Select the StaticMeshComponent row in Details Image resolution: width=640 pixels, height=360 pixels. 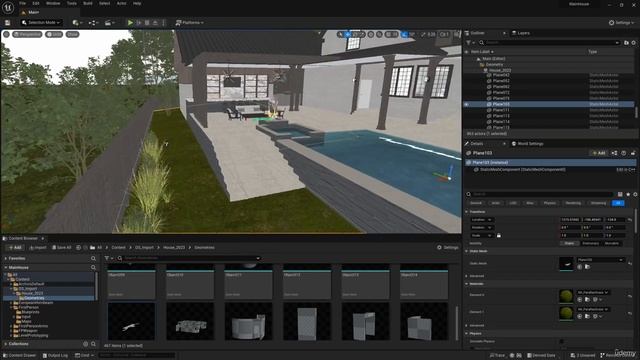point(549,169)
